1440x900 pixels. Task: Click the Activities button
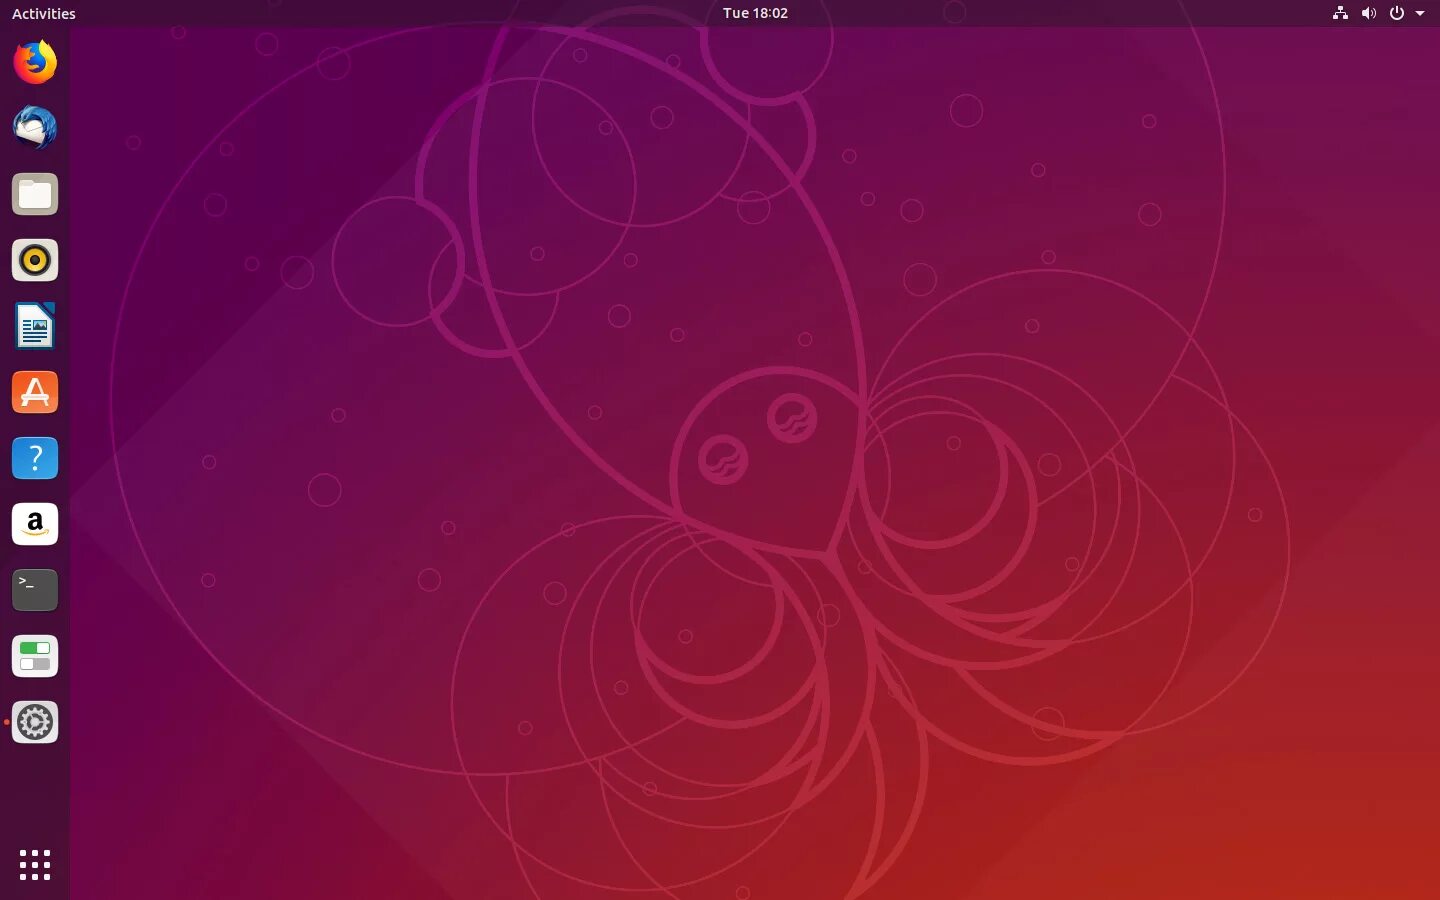[44, 13]
